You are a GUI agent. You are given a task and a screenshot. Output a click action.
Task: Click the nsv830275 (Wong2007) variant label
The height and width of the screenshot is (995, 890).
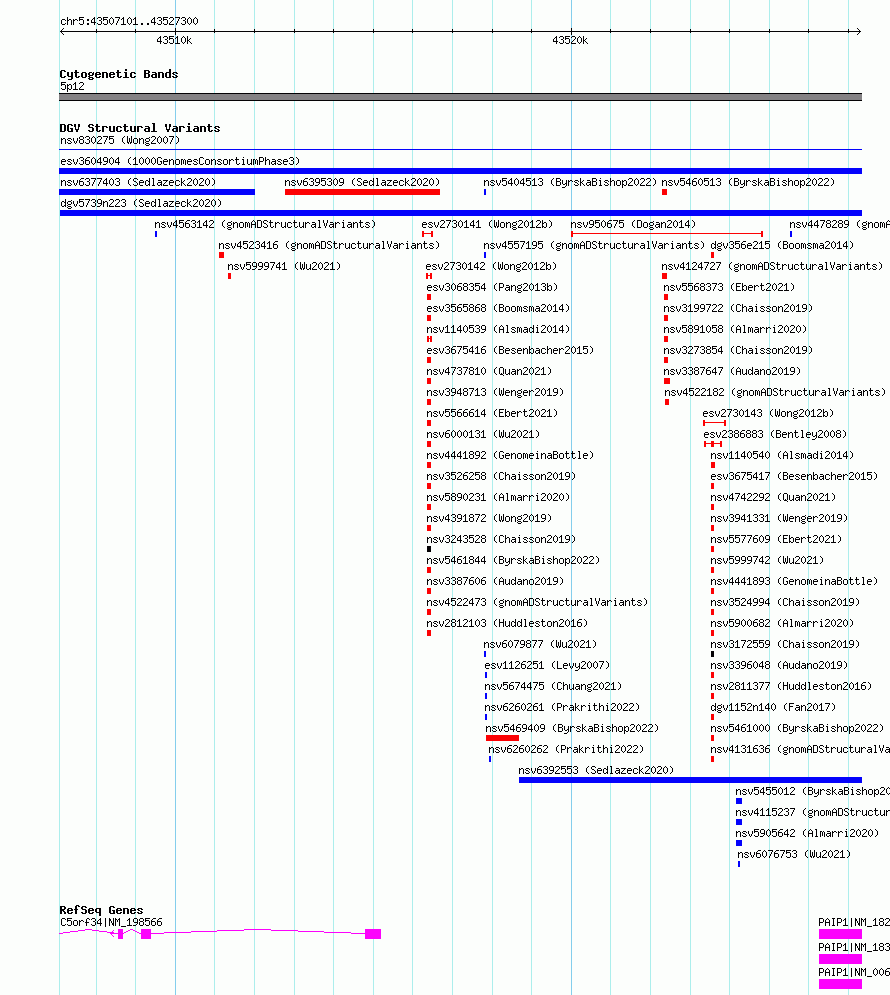[x=120, y=140]
